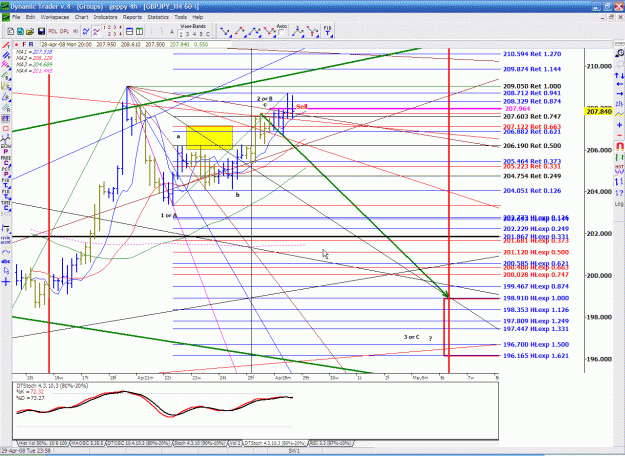Select the red trend line tool

coord(6,45)
